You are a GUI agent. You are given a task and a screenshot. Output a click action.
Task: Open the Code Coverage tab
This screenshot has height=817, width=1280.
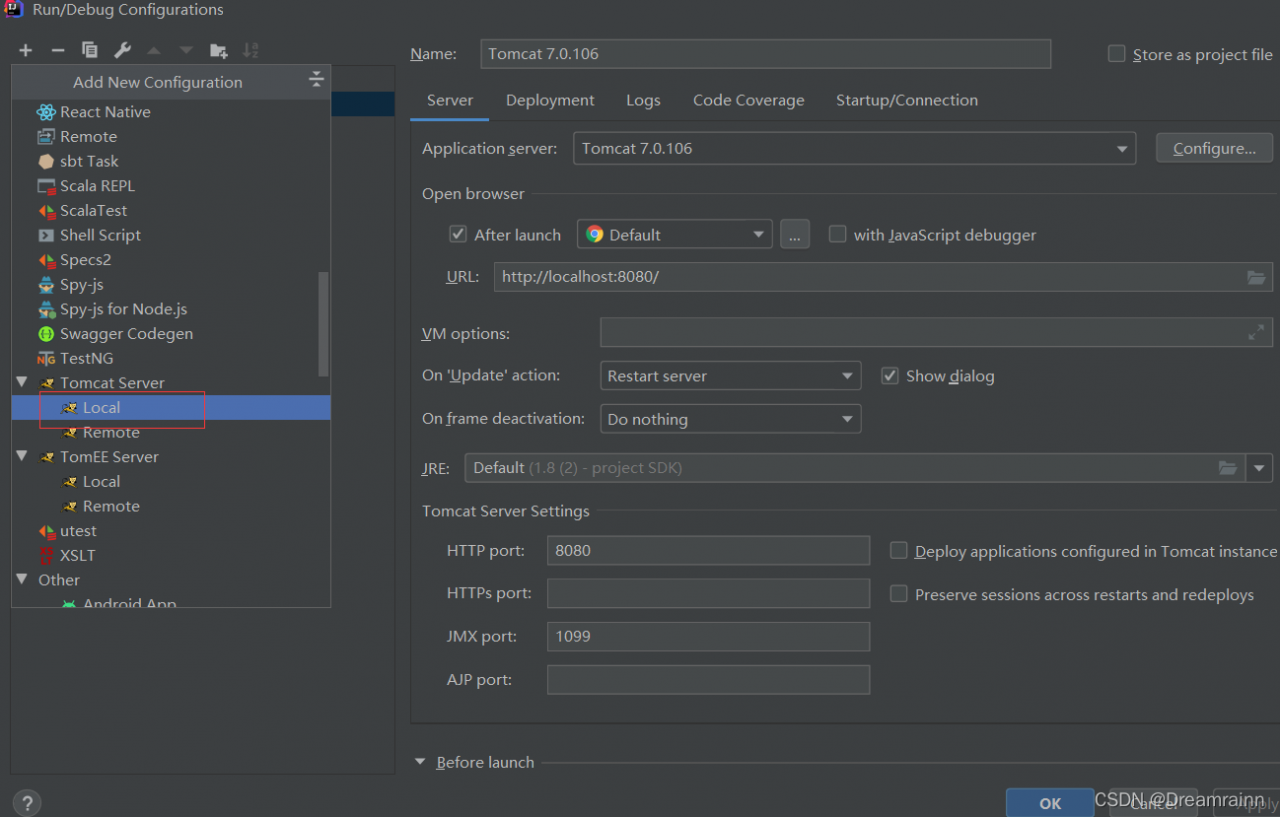pos(749,100)
